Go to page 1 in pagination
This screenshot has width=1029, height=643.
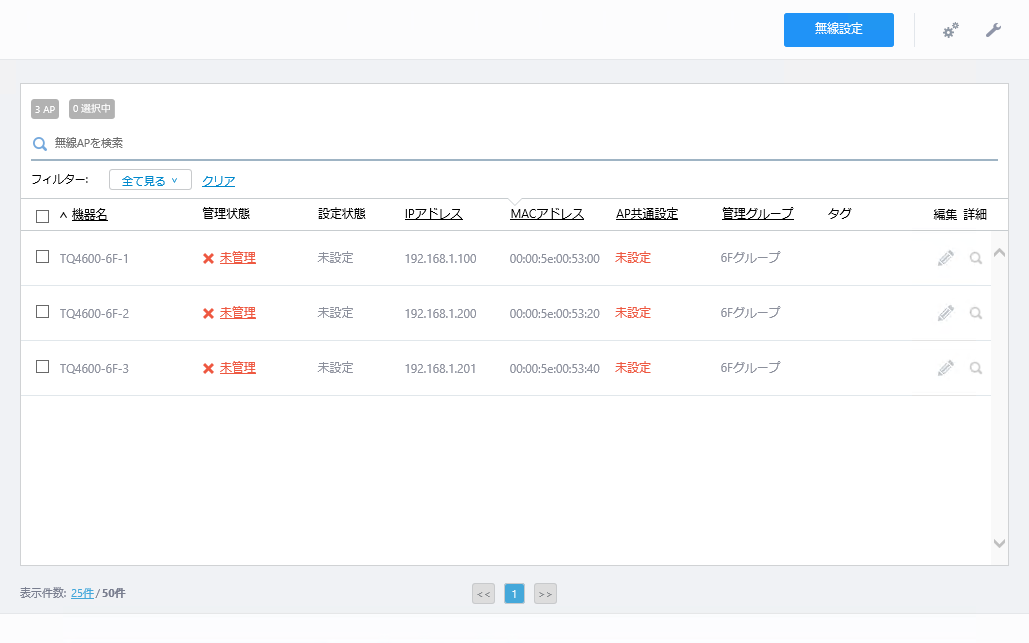click(514, 594)
